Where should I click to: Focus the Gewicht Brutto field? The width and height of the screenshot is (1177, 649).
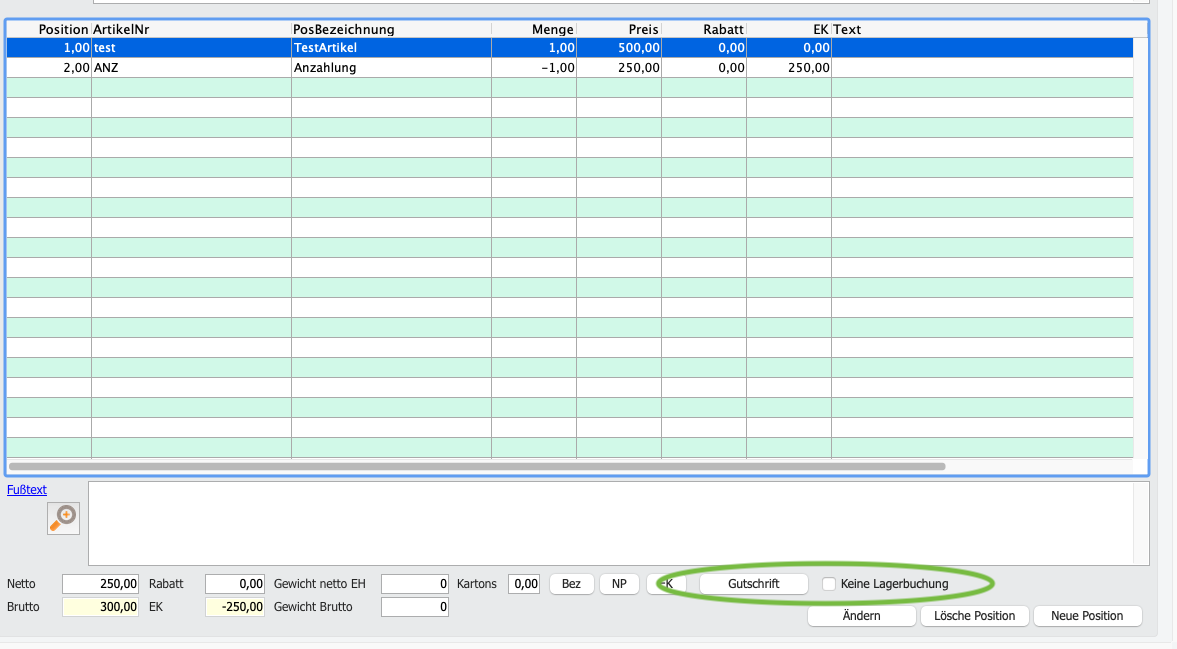pos(415,607)
